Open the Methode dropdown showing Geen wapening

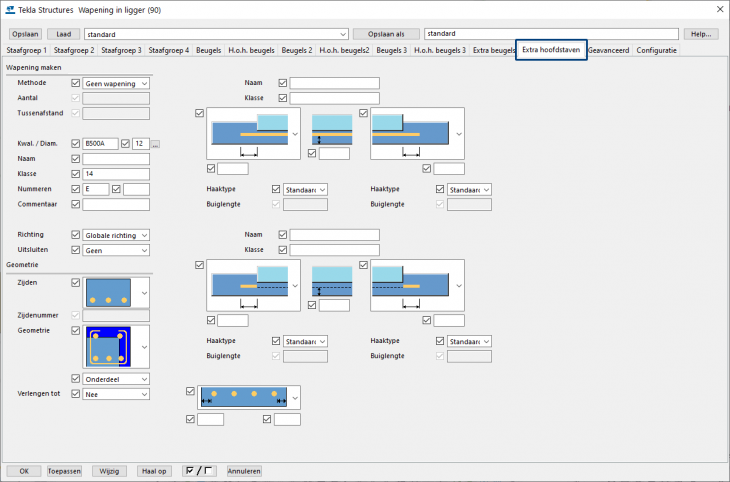[x=116, y=83]
